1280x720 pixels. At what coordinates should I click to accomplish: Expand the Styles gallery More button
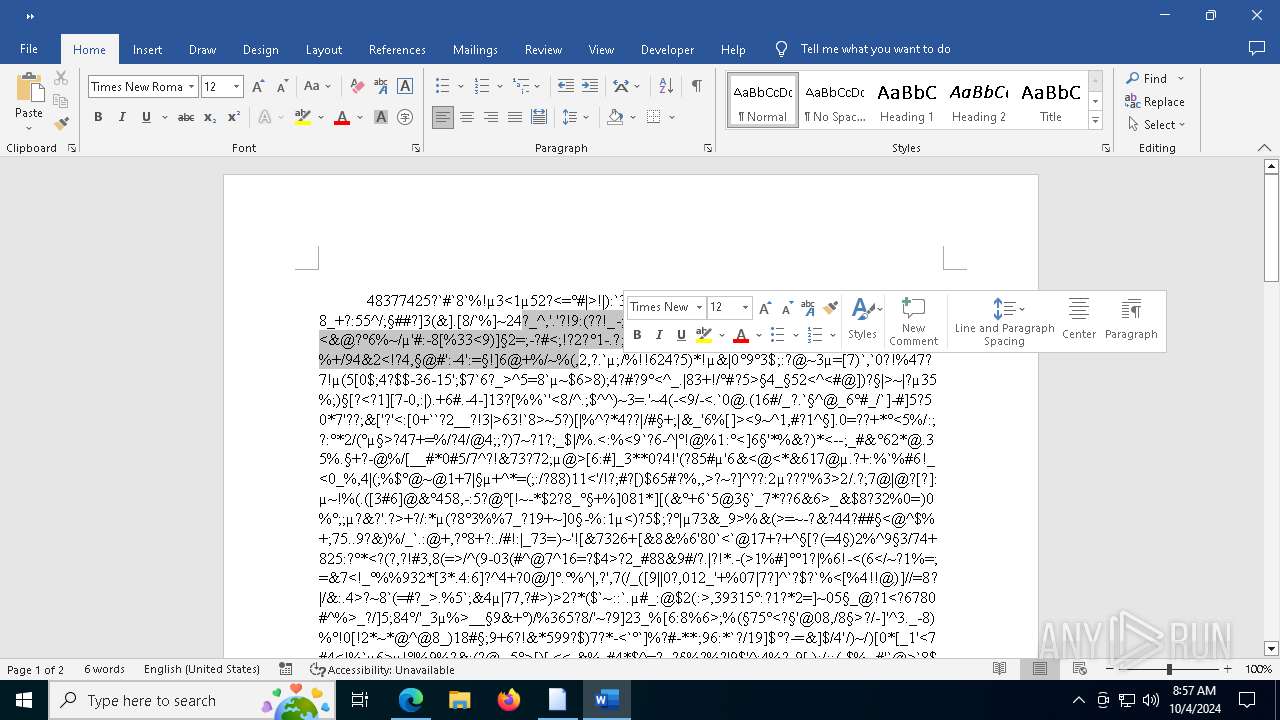1095,121
